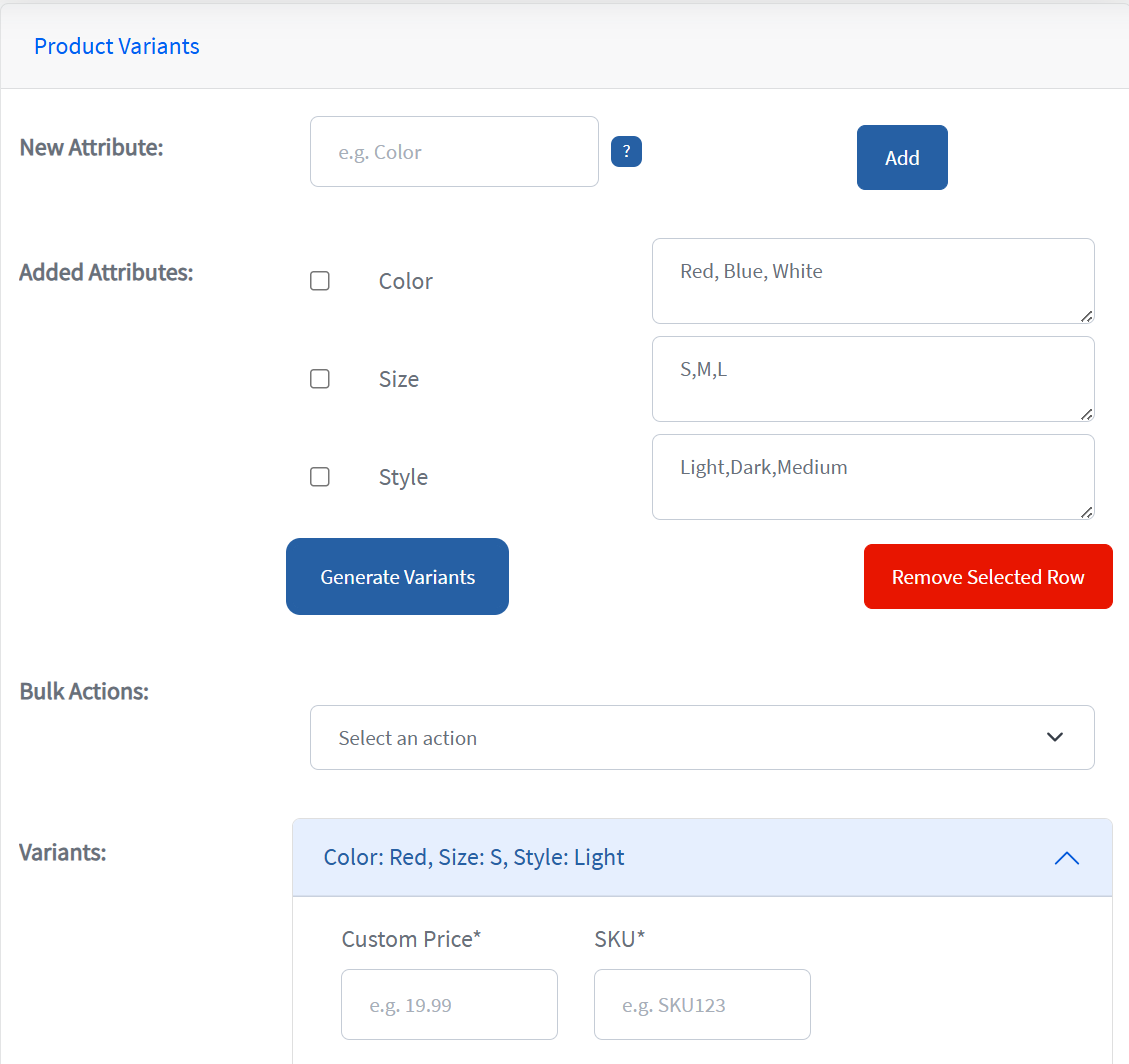Click the 'Size' attribute label
Viewport: 1129px width, 1064px height.
click(x=399, y=379)
